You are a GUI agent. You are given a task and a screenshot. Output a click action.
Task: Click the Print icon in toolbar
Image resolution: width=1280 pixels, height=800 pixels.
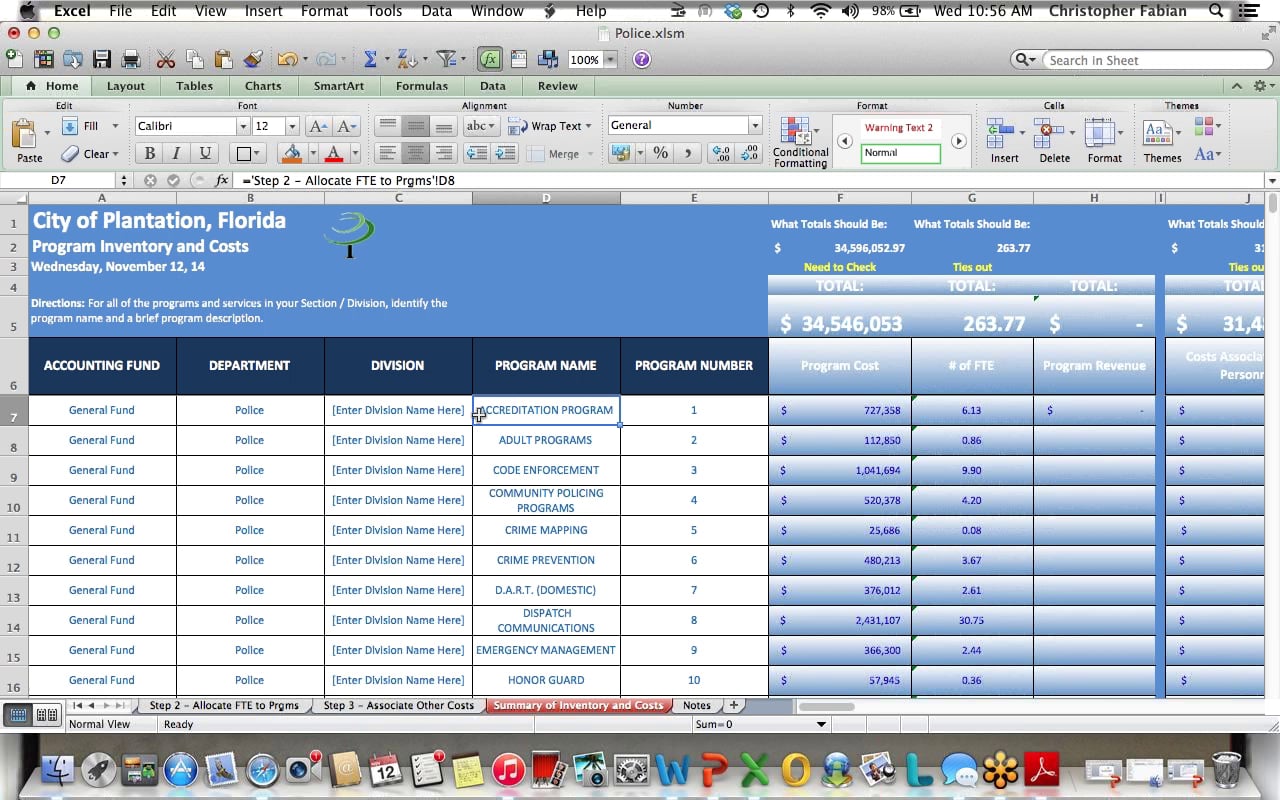tap(130, 60)
